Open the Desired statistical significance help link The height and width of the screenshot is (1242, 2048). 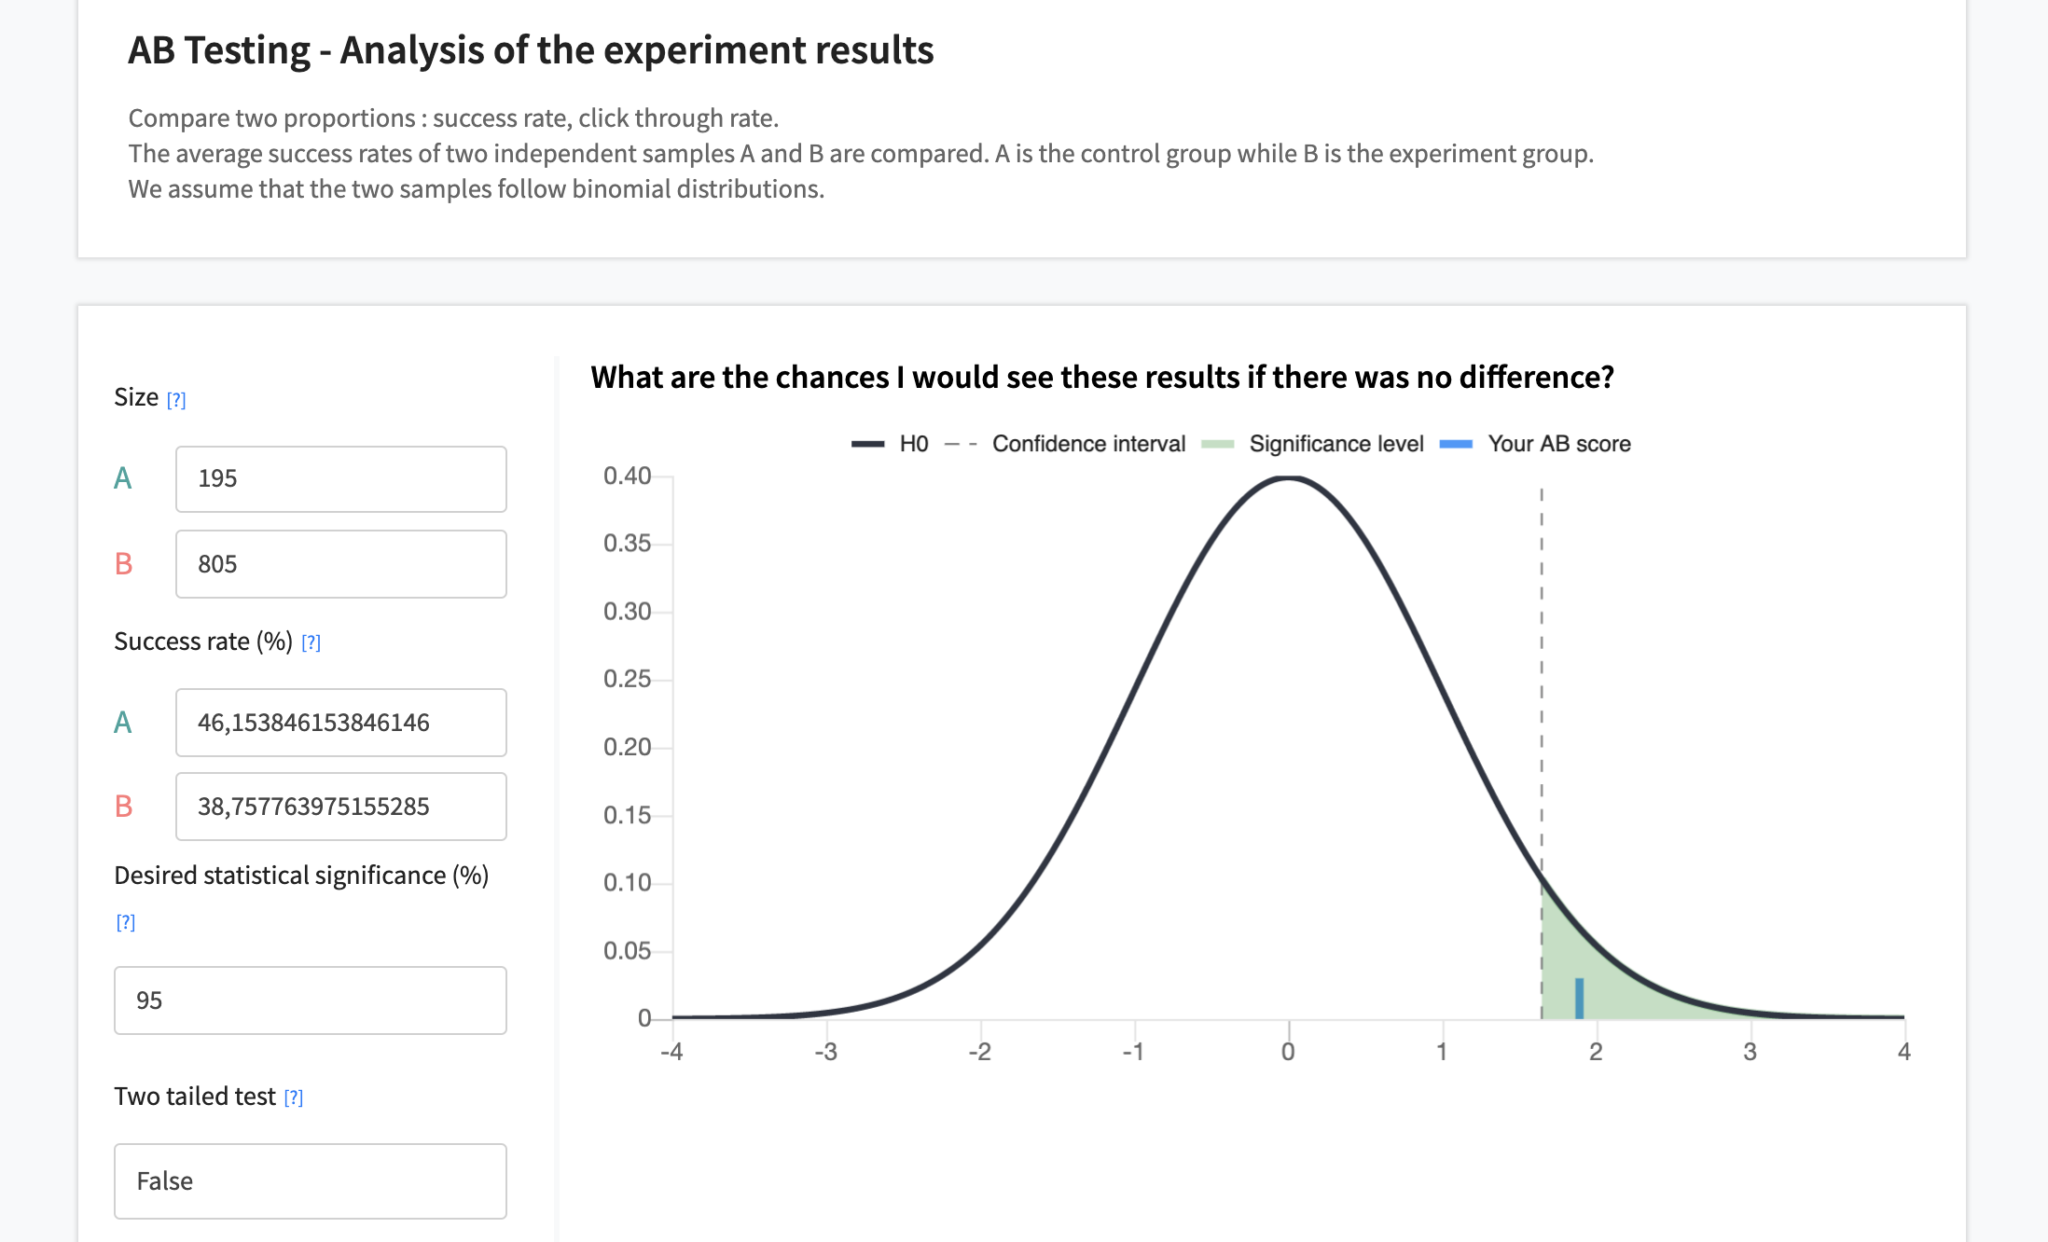tap(125, 921)
